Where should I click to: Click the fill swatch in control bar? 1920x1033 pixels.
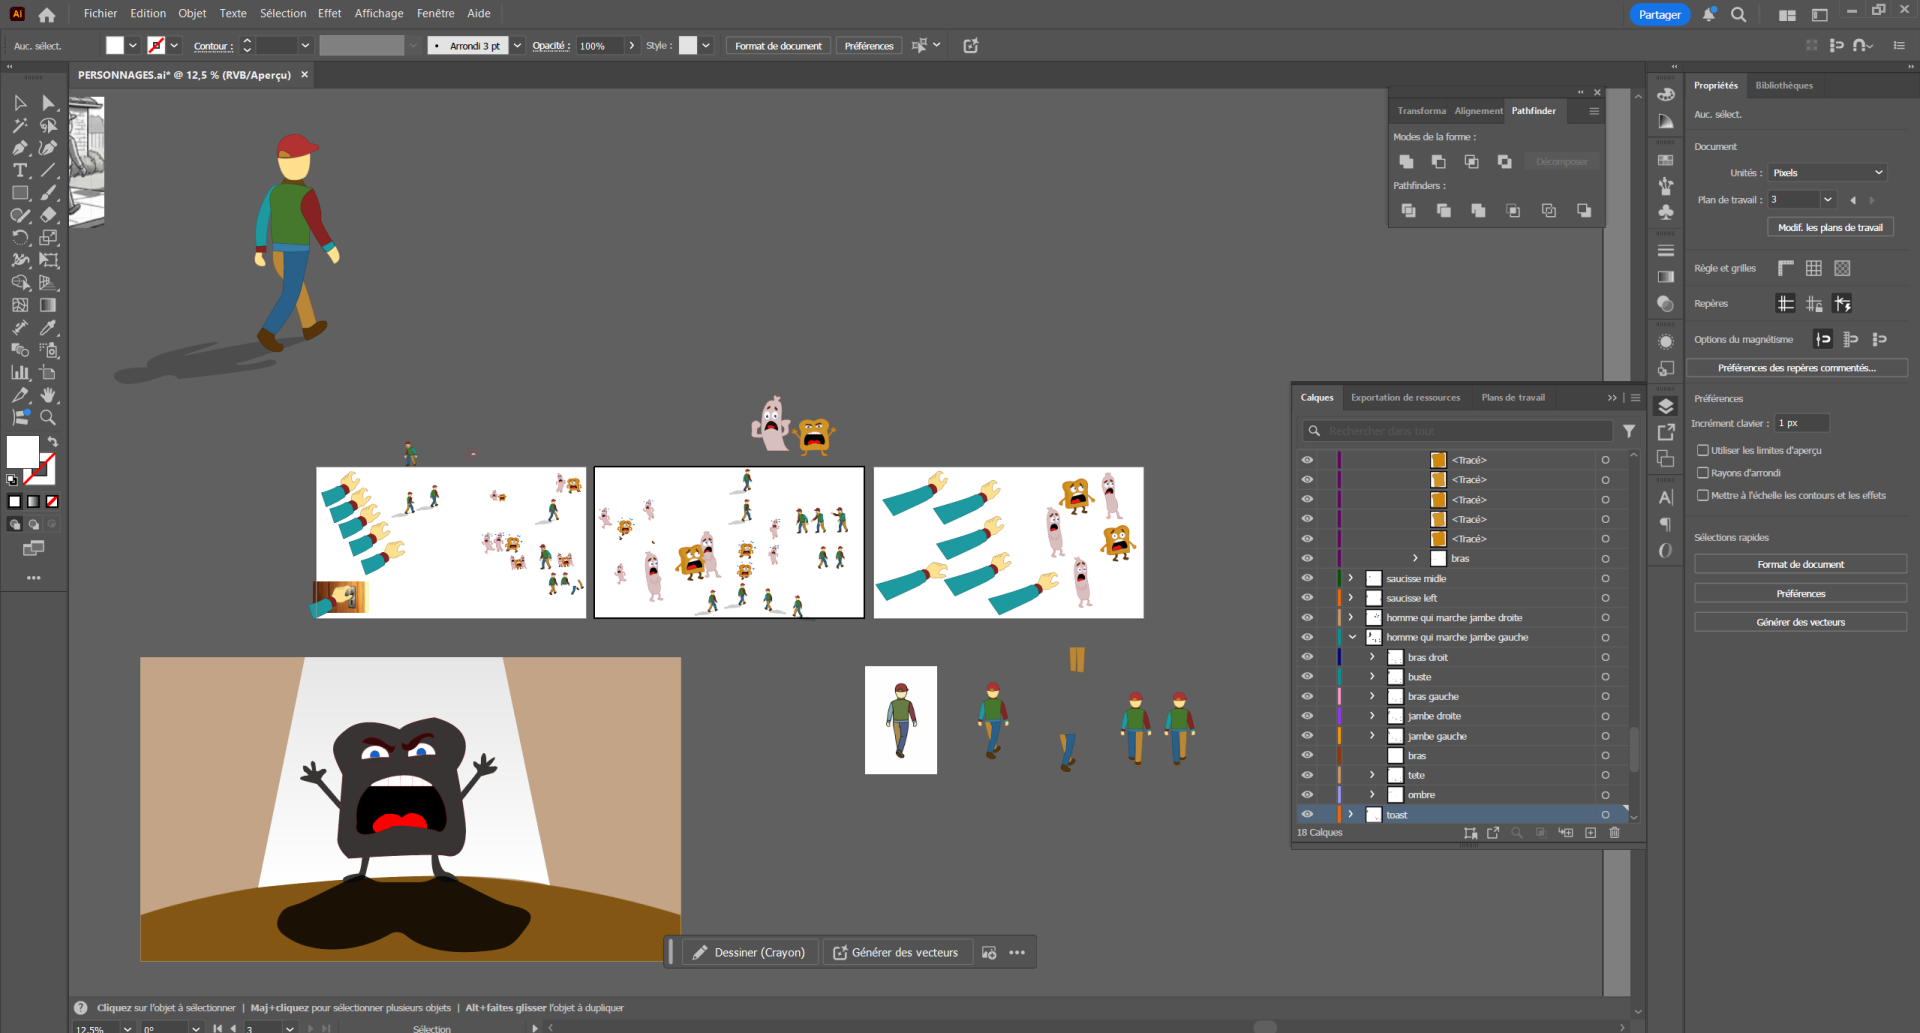(x=115, y=46)
